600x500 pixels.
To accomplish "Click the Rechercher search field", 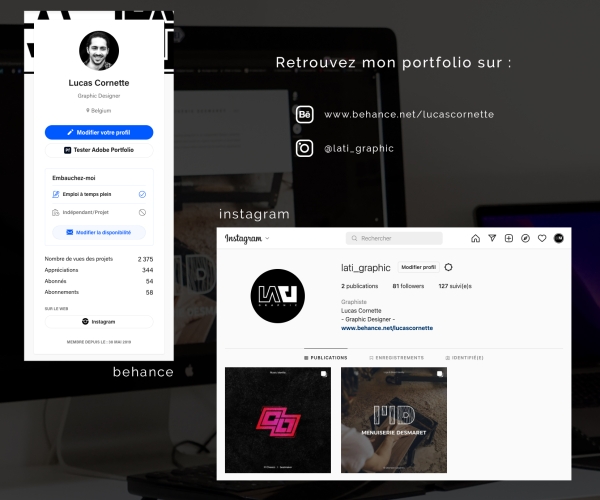I will pos(394,238).
